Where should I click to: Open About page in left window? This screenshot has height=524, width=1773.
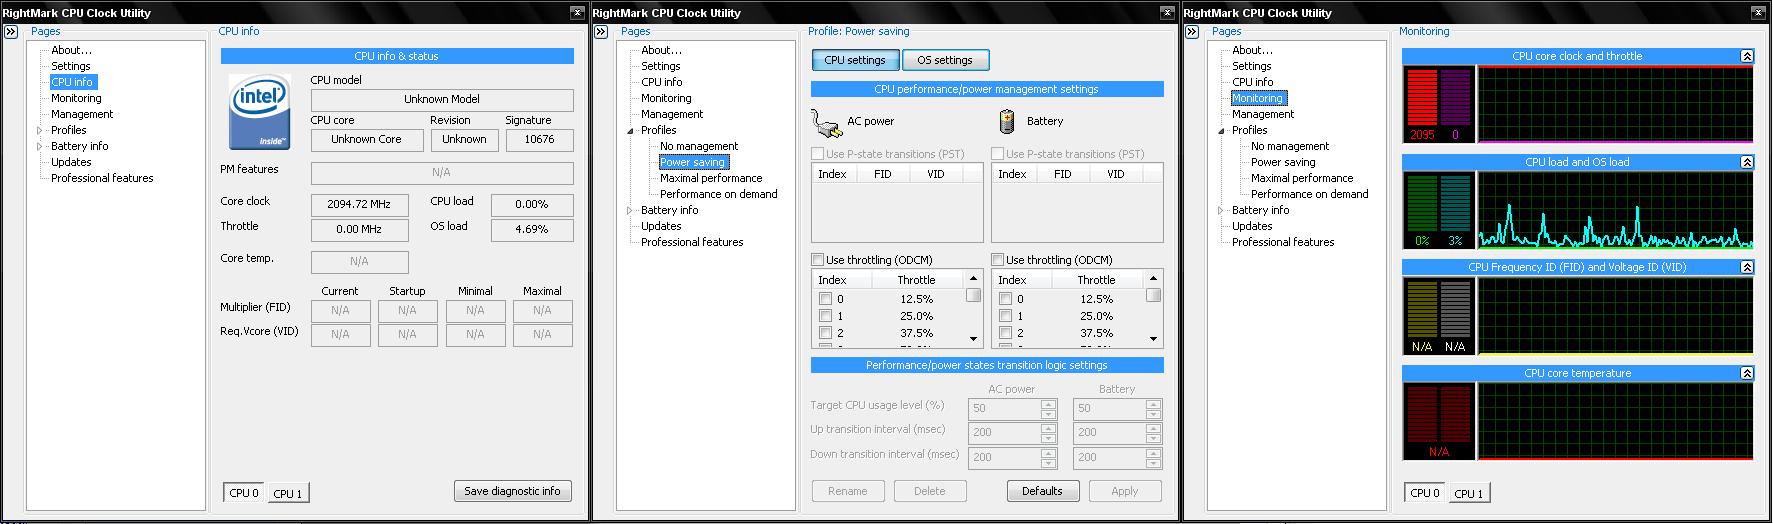point(71,50)
